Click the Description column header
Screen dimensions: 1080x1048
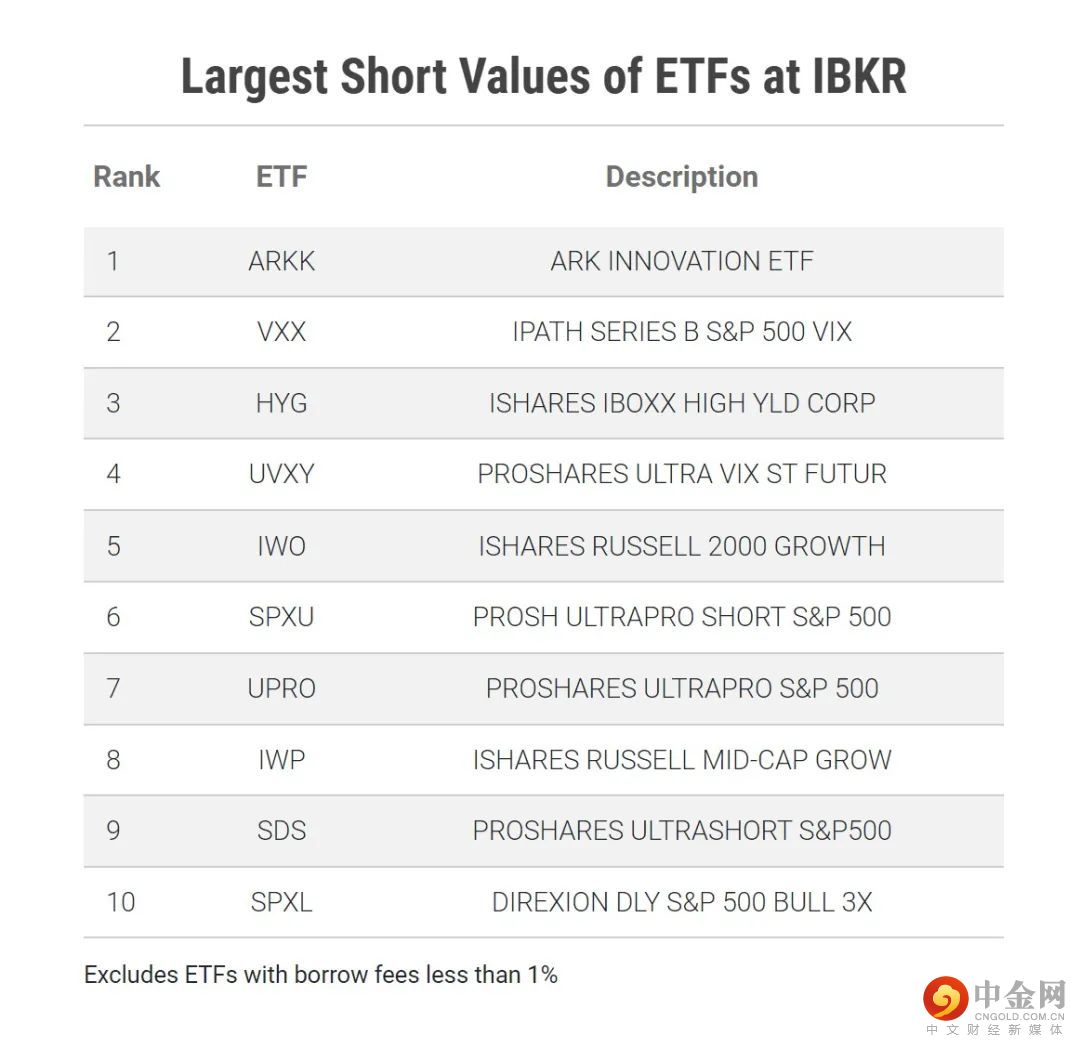[681, 177]
